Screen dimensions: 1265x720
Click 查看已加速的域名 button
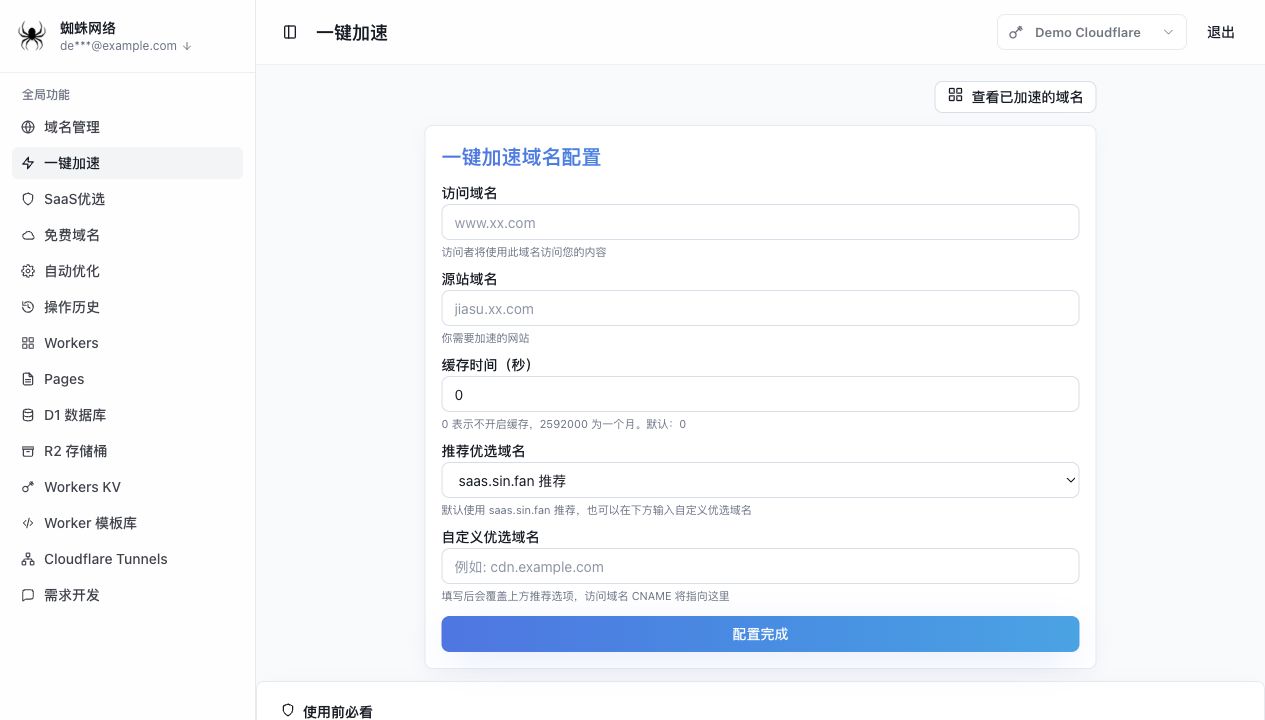[x=1015, y=97]
